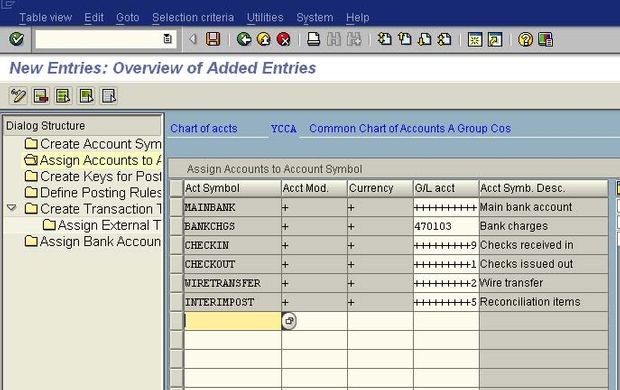Open Help via question mark icon
This screenshot has width=620, height=390.
(525, 39)
